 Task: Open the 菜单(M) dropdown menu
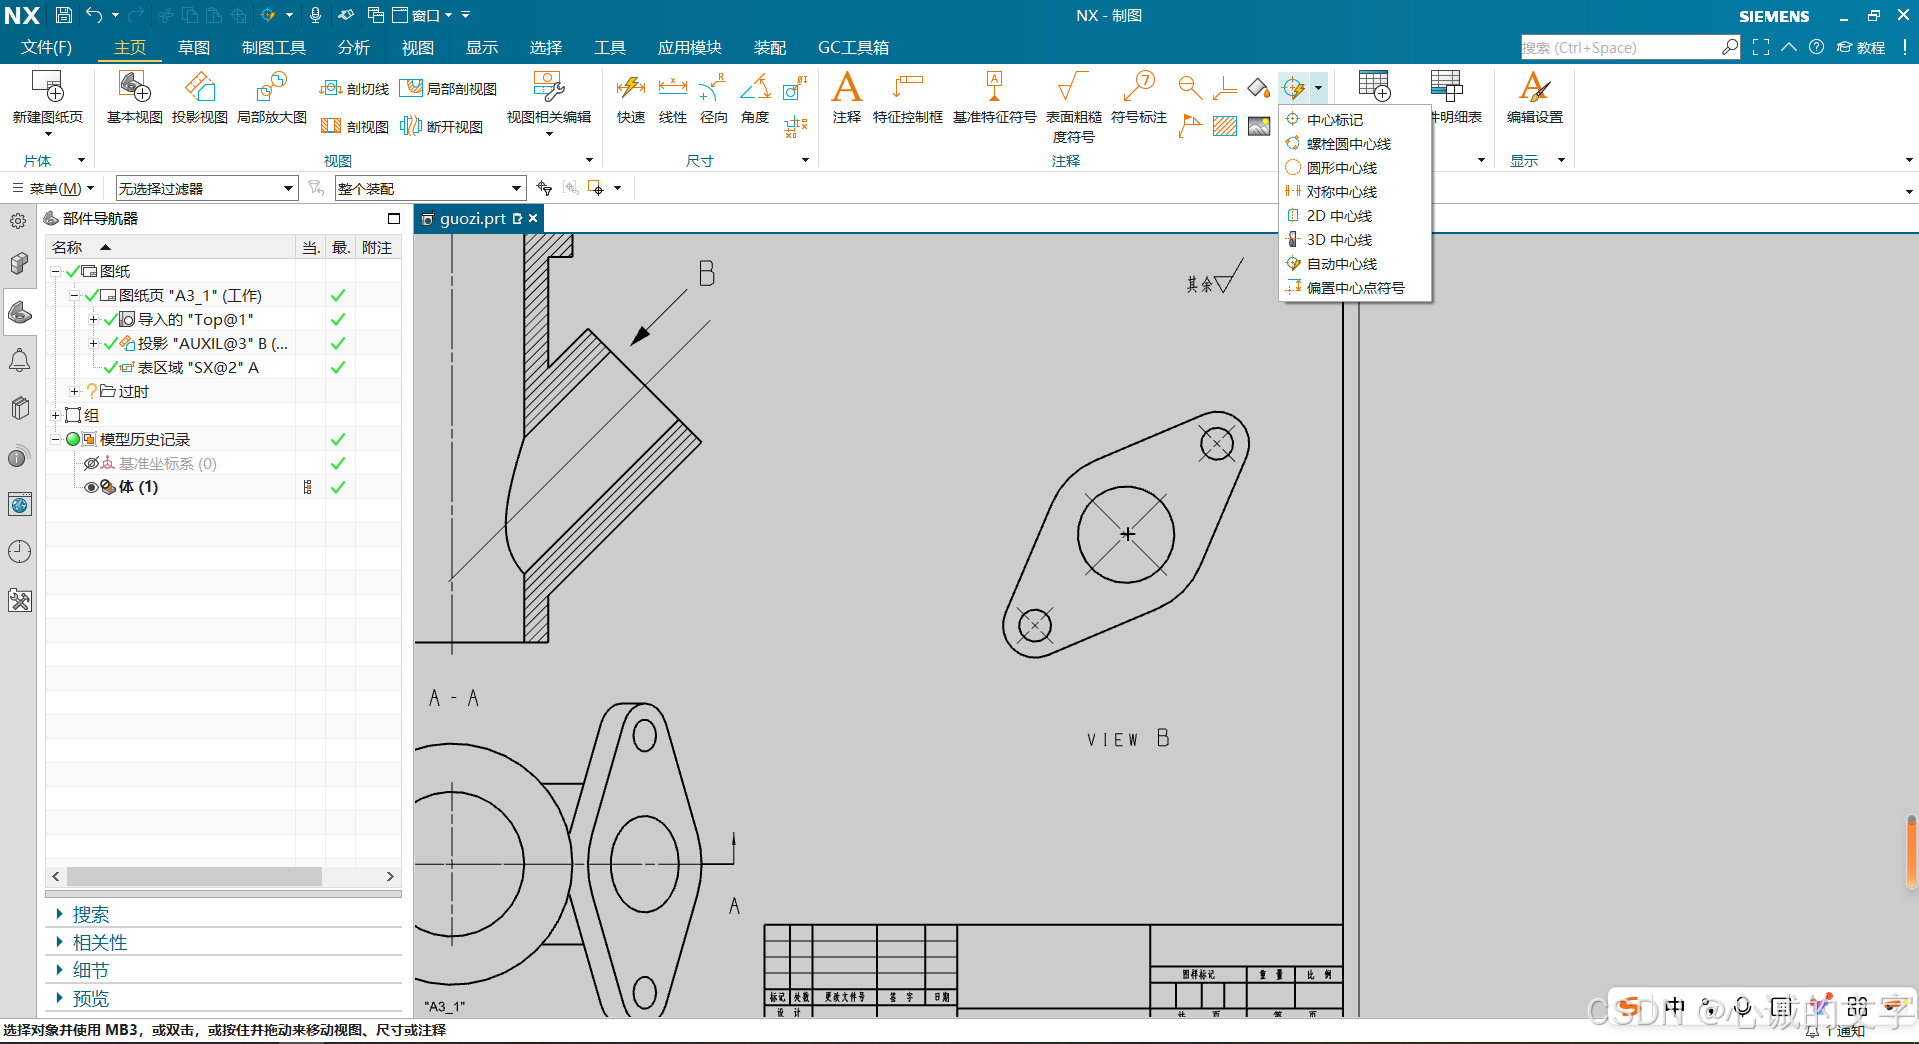[x=53, y=188]
